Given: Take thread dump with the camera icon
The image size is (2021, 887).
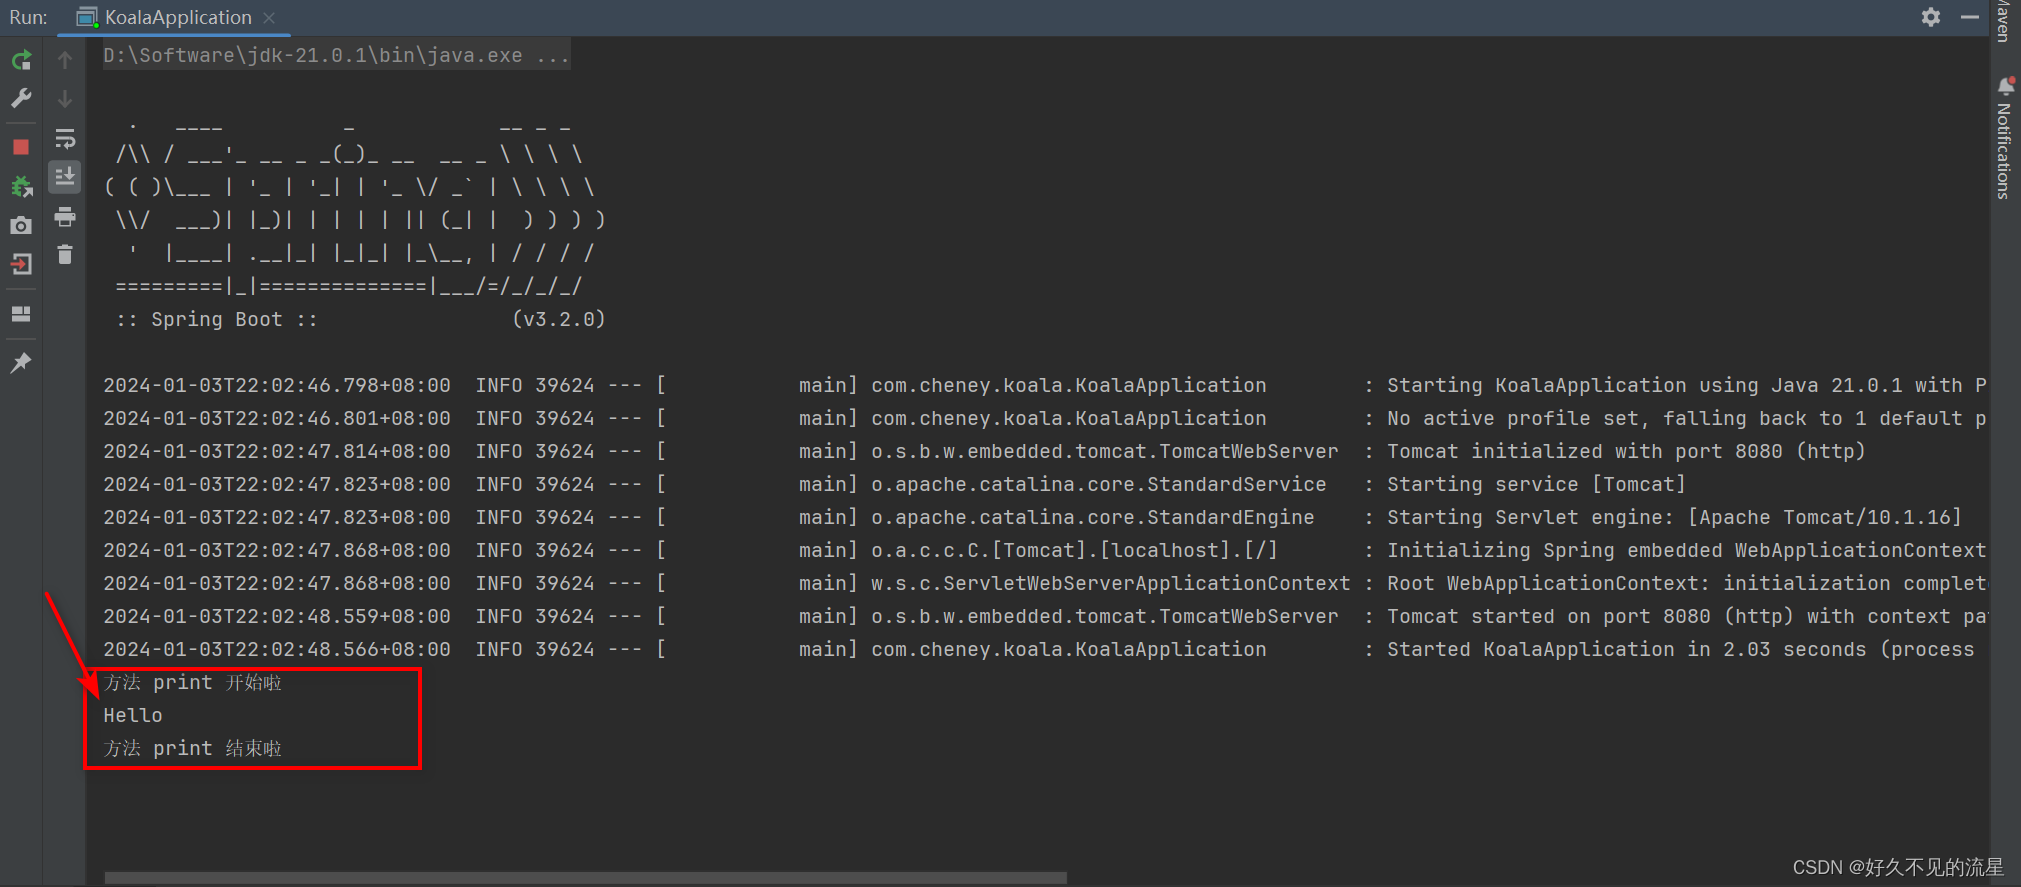Looking at the screenshot, I should (x=21, y=226).
